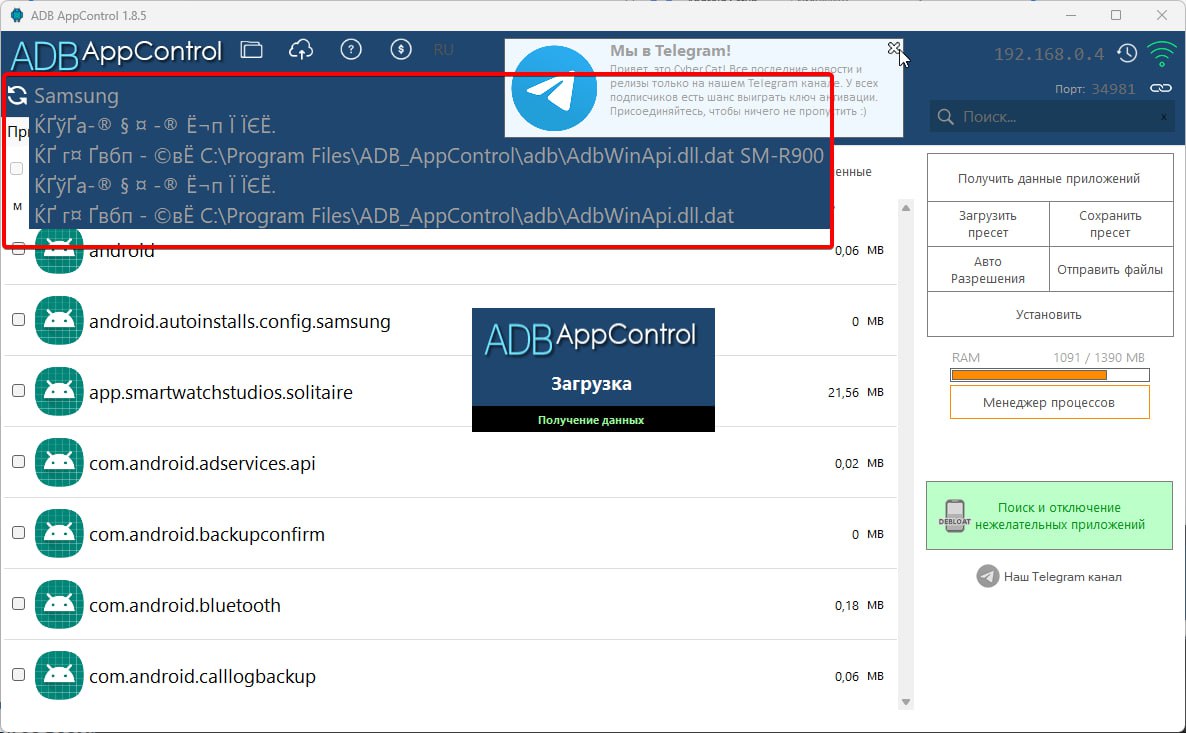Viewport: 1186px width, 733px height.
Task: Select the Samsung device entry
Action: point(76,96)
